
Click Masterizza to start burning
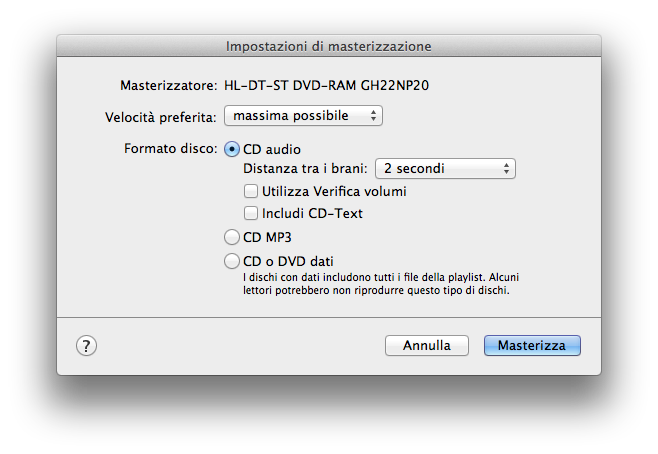point(532,345)
